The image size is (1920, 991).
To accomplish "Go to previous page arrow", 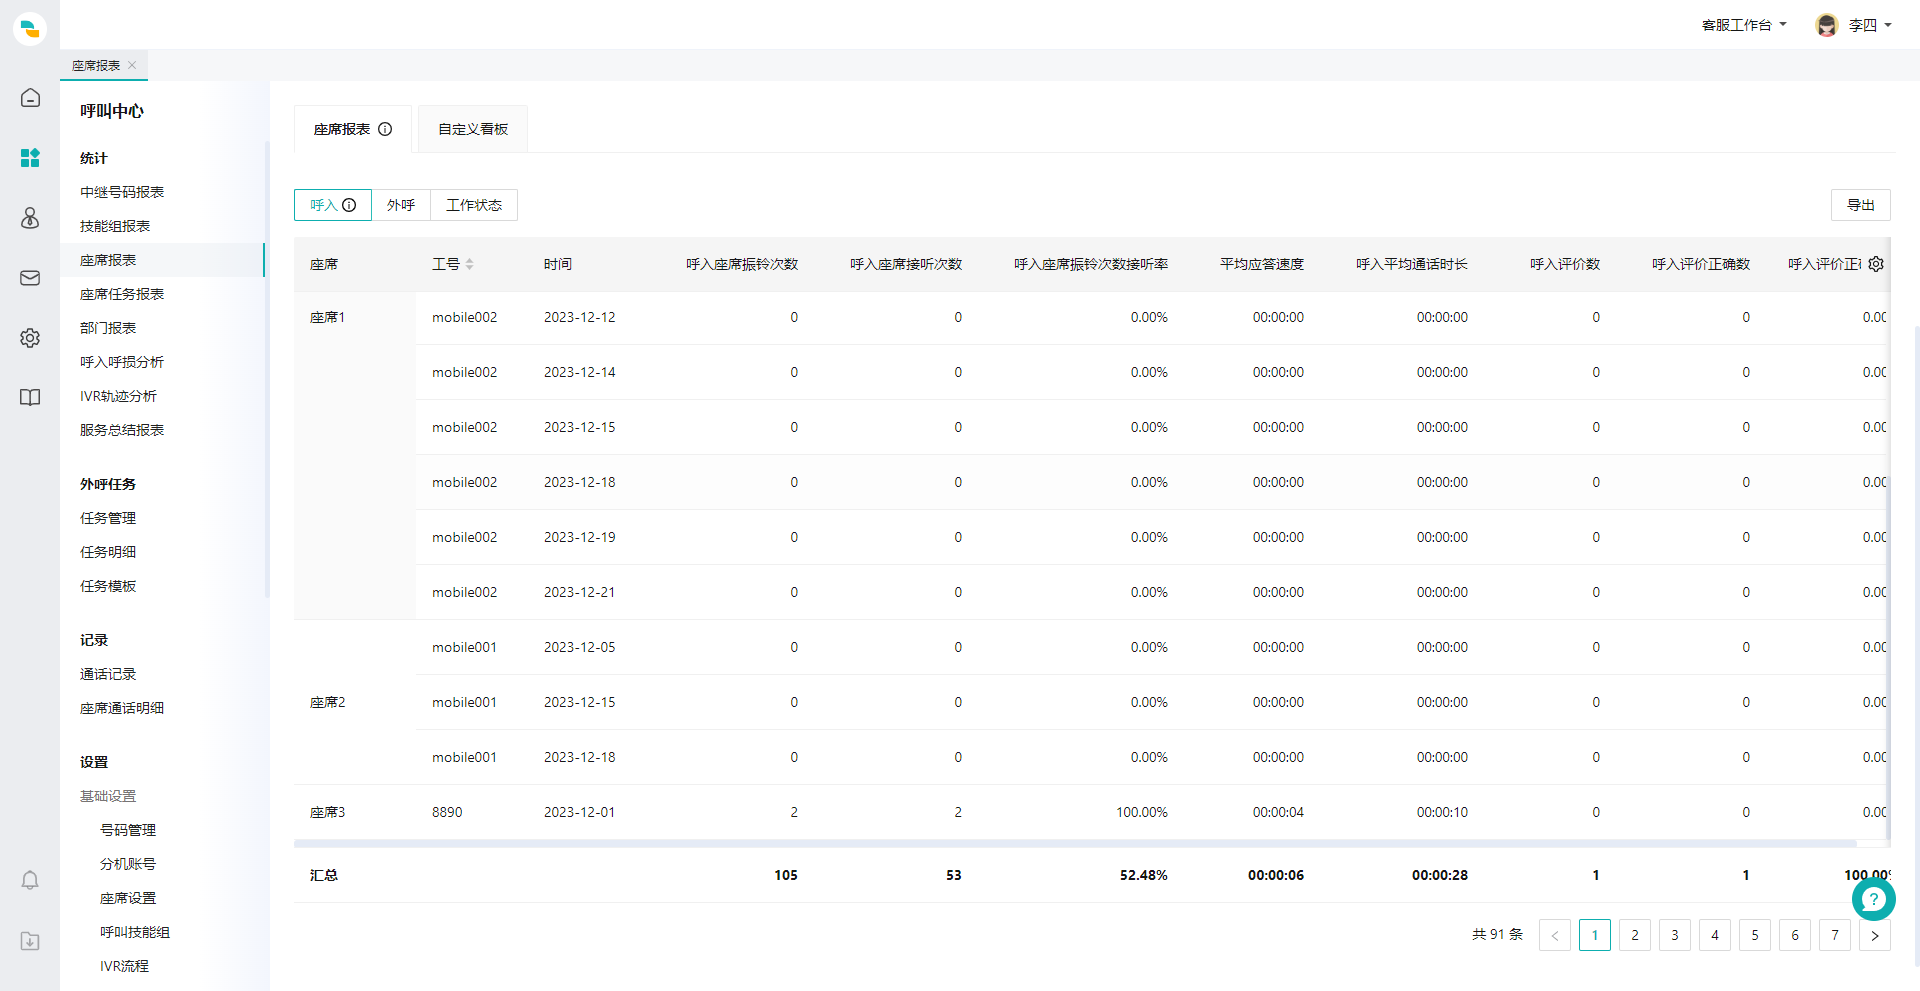I will (x=1555, y=935).
